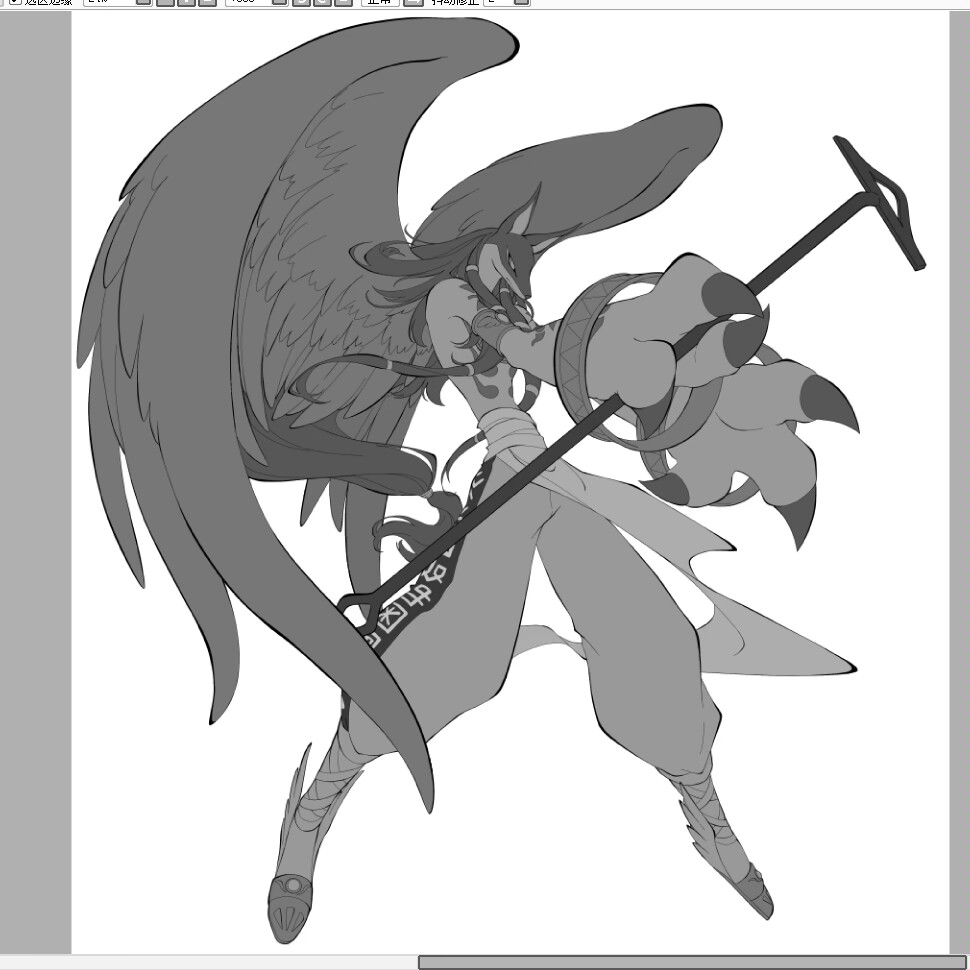Rotate the canvas view clockwise
970x970 pixels.
point(322,1)
